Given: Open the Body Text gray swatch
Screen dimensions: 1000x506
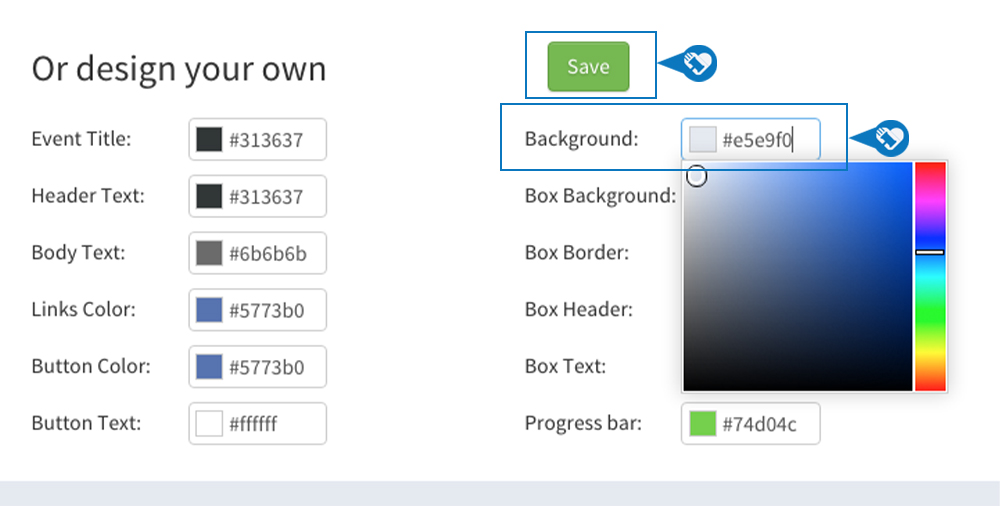Looking at the screenshot, I should tap(209, 253).
